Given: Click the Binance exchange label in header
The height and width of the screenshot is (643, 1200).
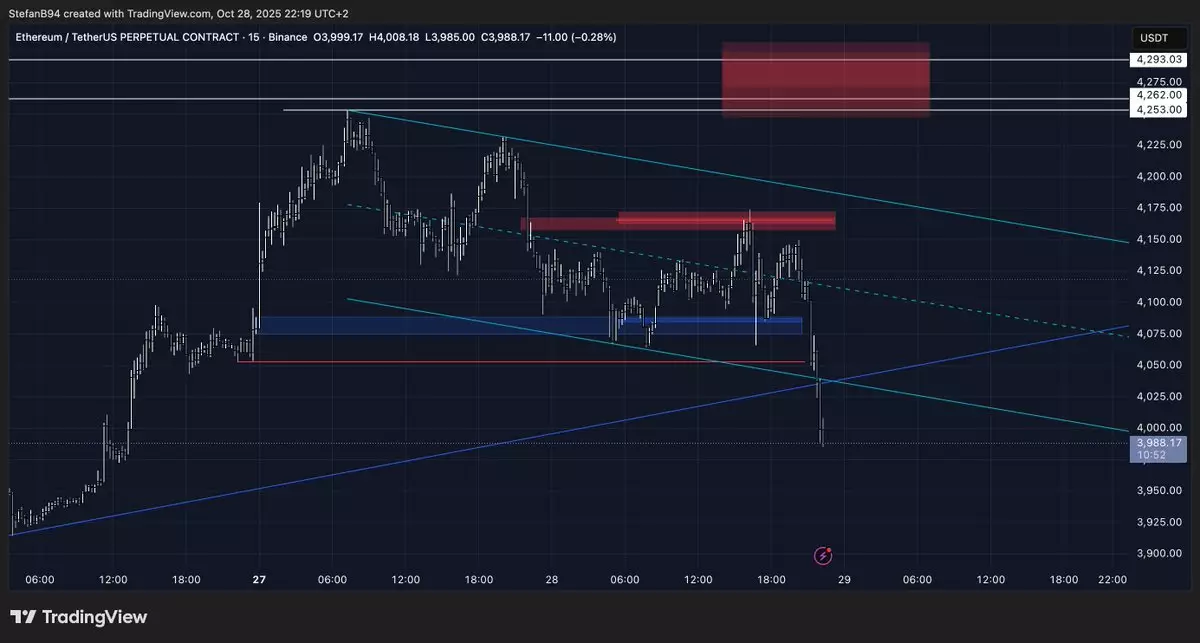Looking at the screenshot, I should (x=286, y=37).
